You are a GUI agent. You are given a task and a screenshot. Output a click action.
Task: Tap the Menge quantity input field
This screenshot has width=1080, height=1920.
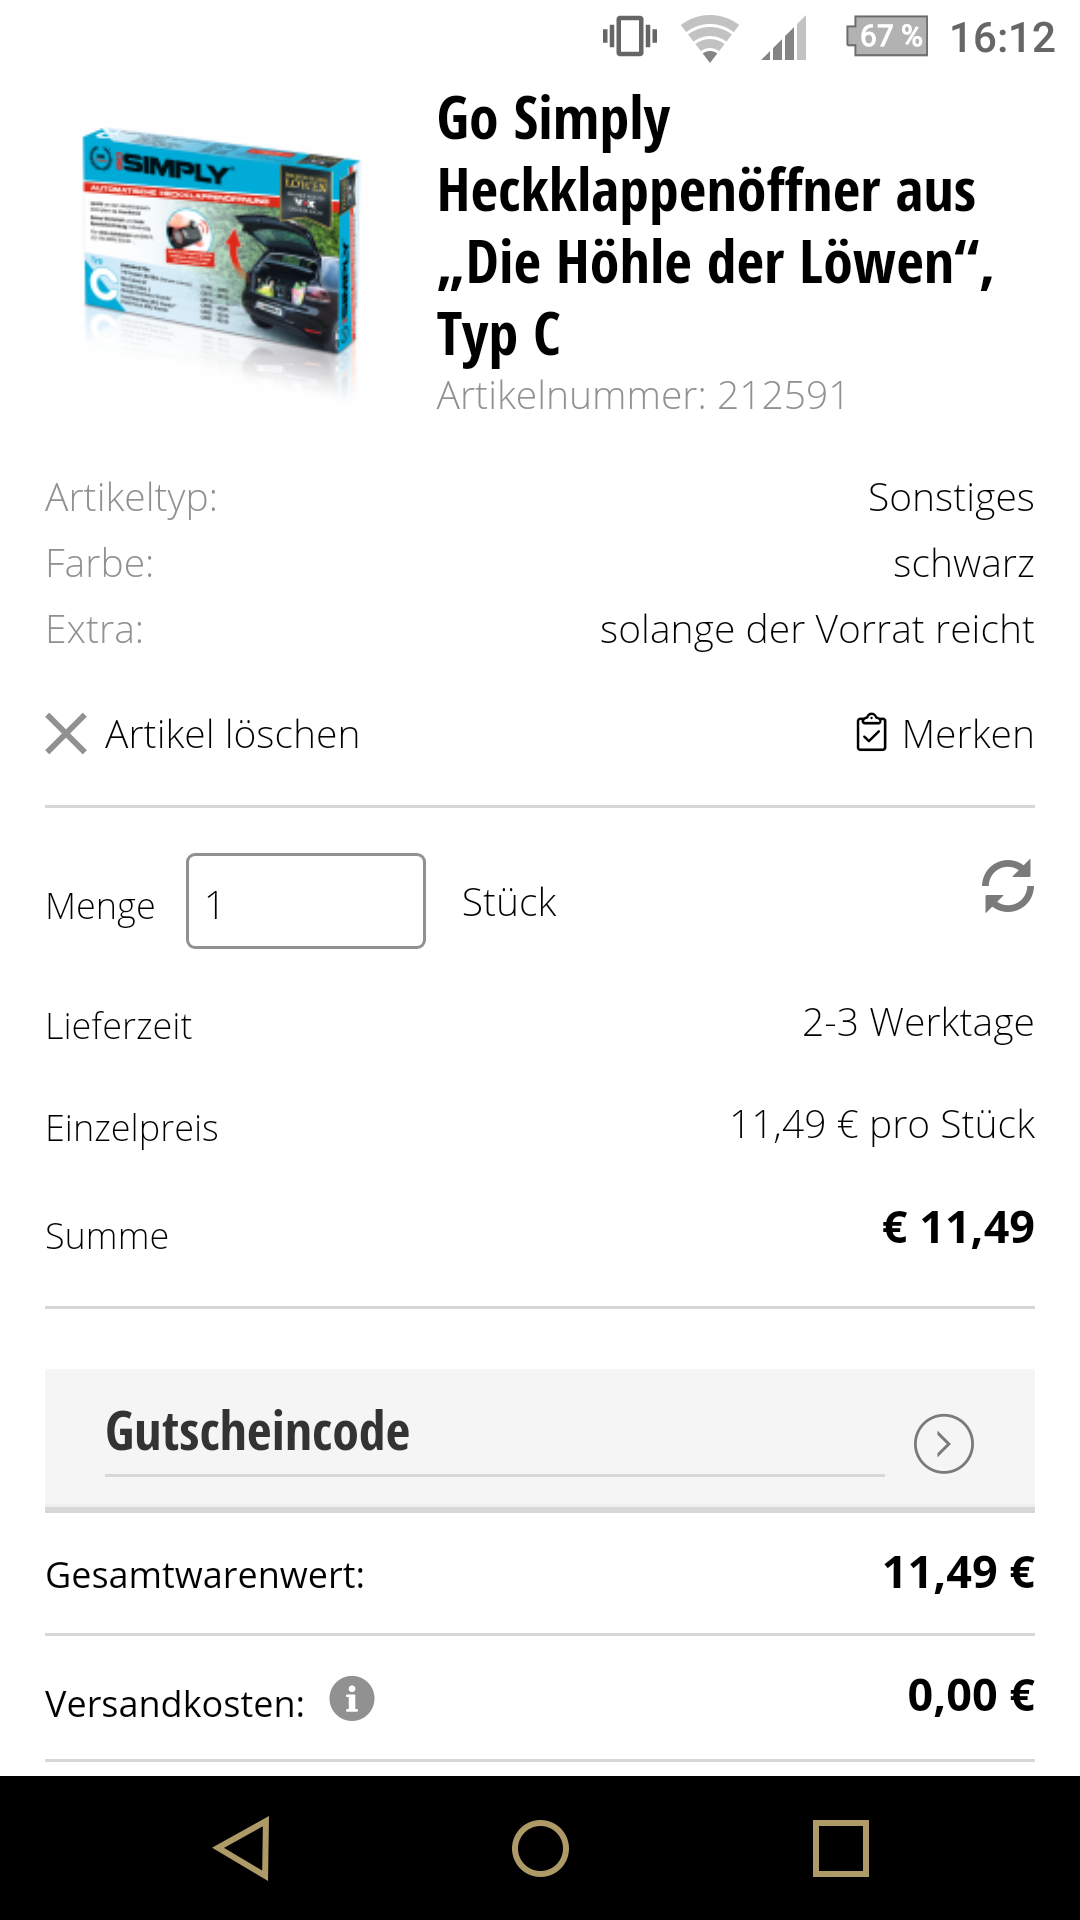[x=306, y=901]
